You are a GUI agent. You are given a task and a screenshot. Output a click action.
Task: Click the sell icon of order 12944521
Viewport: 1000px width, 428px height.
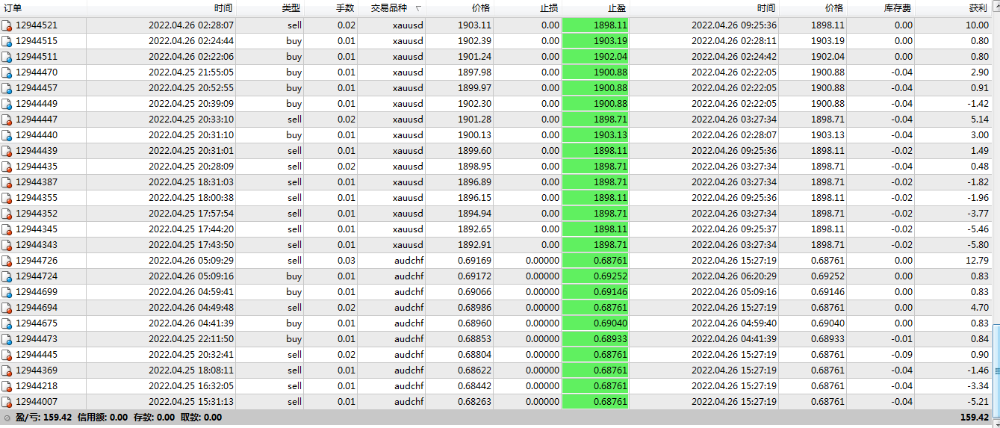click(x=6, y=26)
